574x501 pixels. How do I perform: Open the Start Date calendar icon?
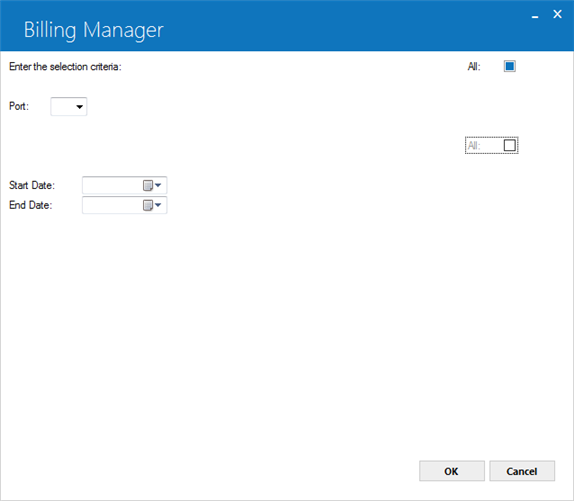point(148,186)
